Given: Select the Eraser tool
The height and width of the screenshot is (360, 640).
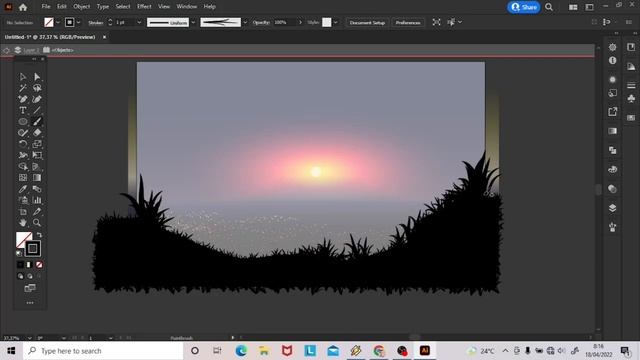Looking at the screenshot, I should click(x=37, y=133).
